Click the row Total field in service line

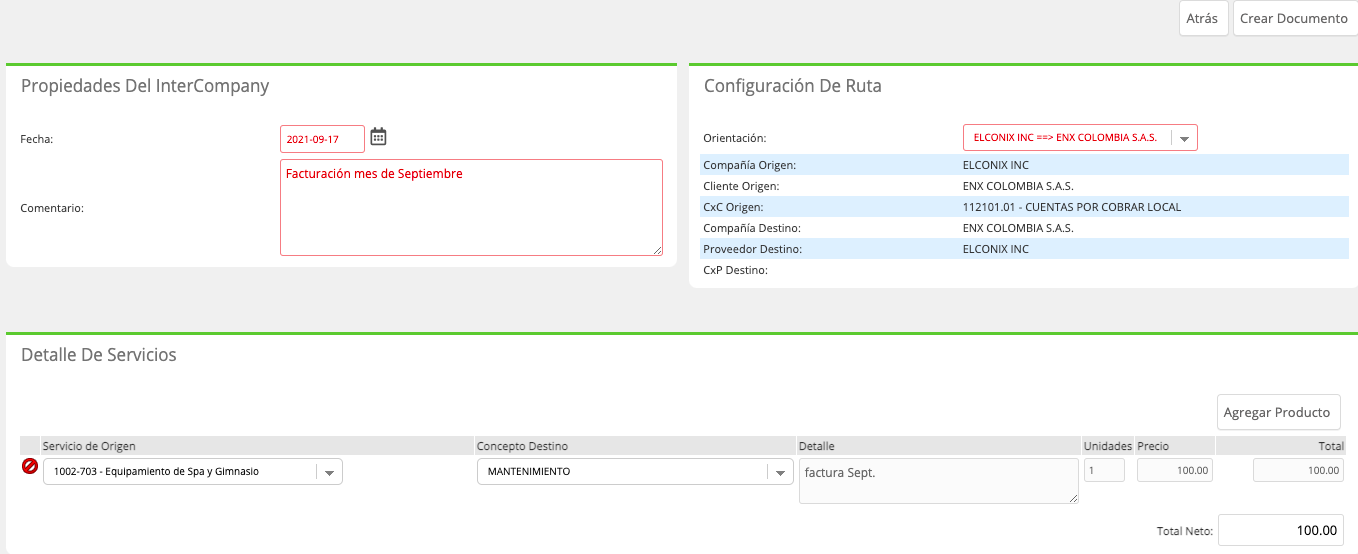[1299, 470]
